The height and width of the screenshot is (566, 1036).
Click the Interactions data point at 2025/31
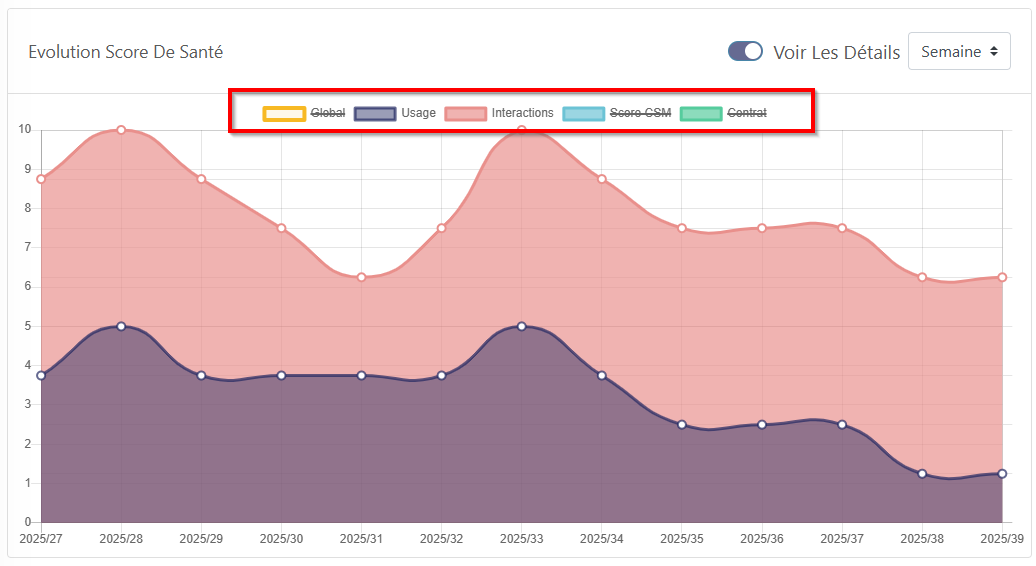tap(361, 277)
